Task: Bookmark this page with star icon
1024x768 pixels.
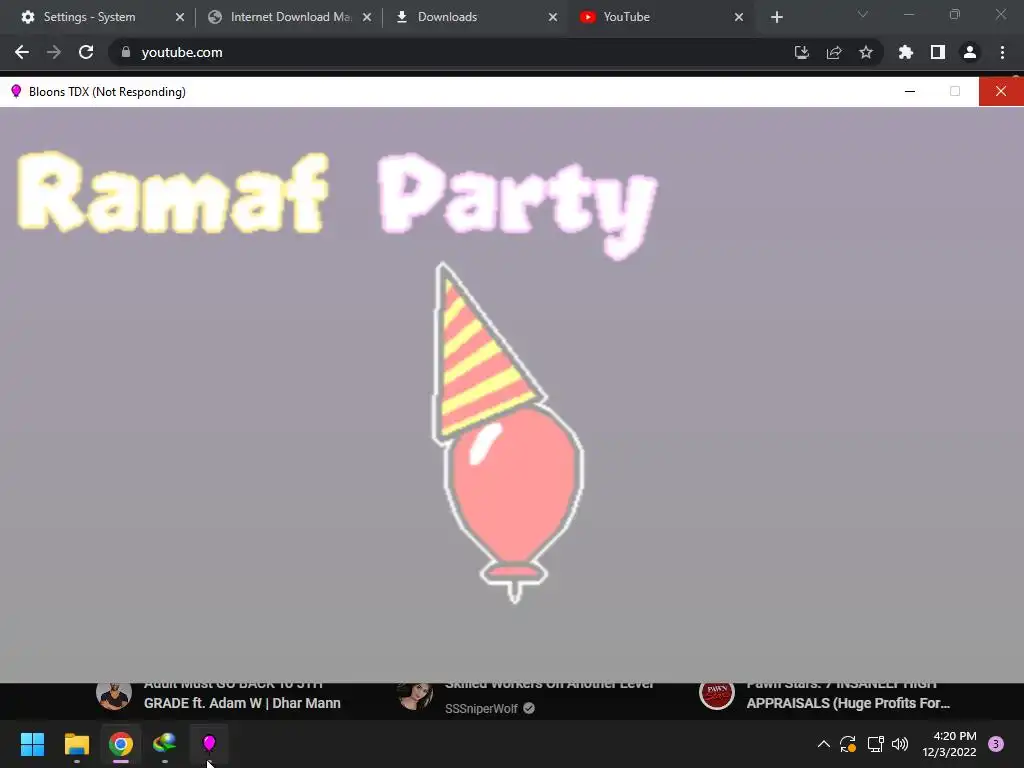Action: 866,52
